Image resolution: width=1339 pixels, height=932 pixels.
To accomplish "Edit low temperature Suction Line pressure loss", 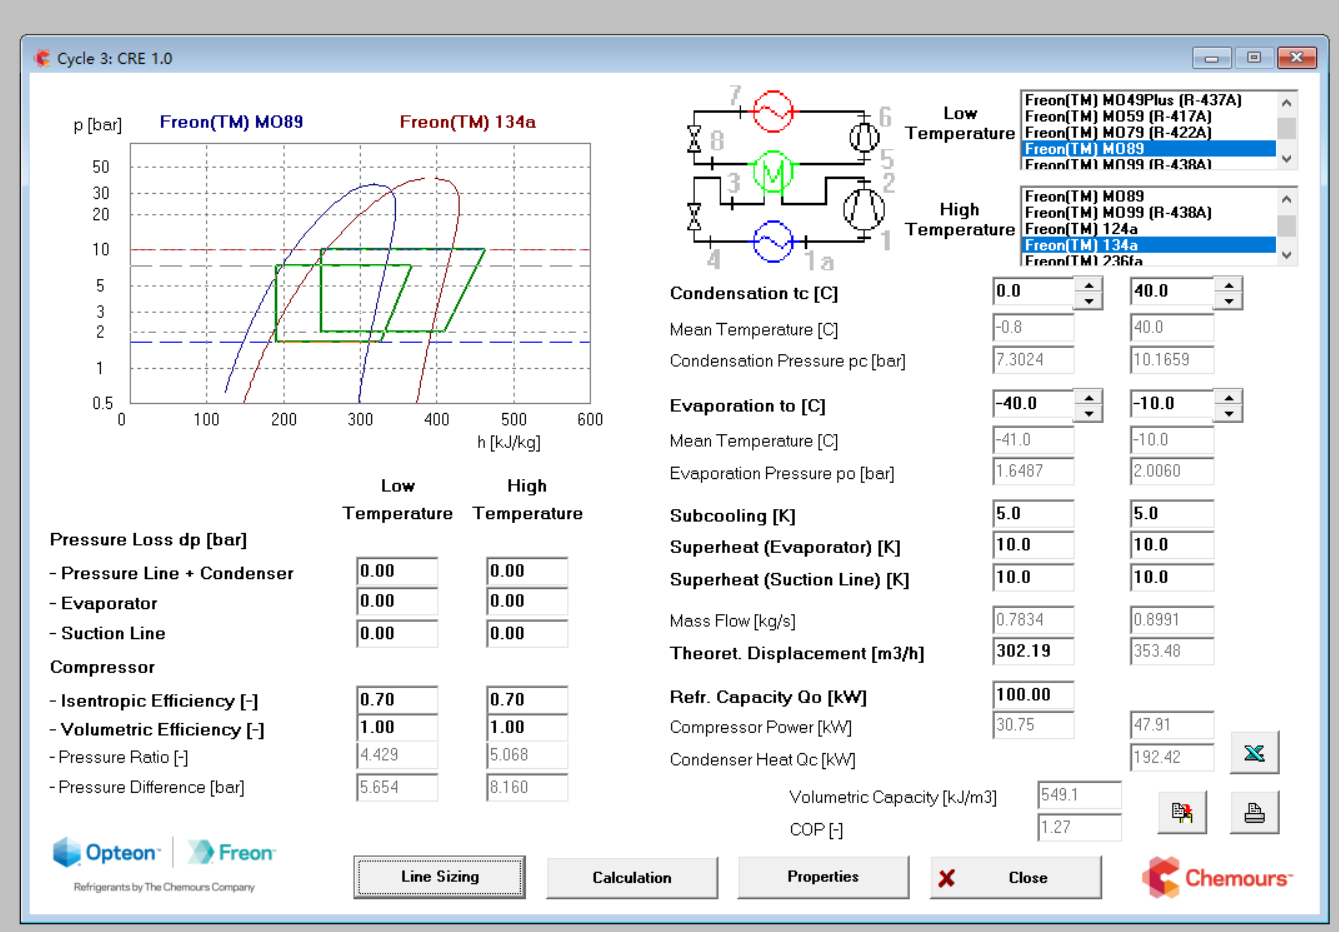I will [397, 634].
